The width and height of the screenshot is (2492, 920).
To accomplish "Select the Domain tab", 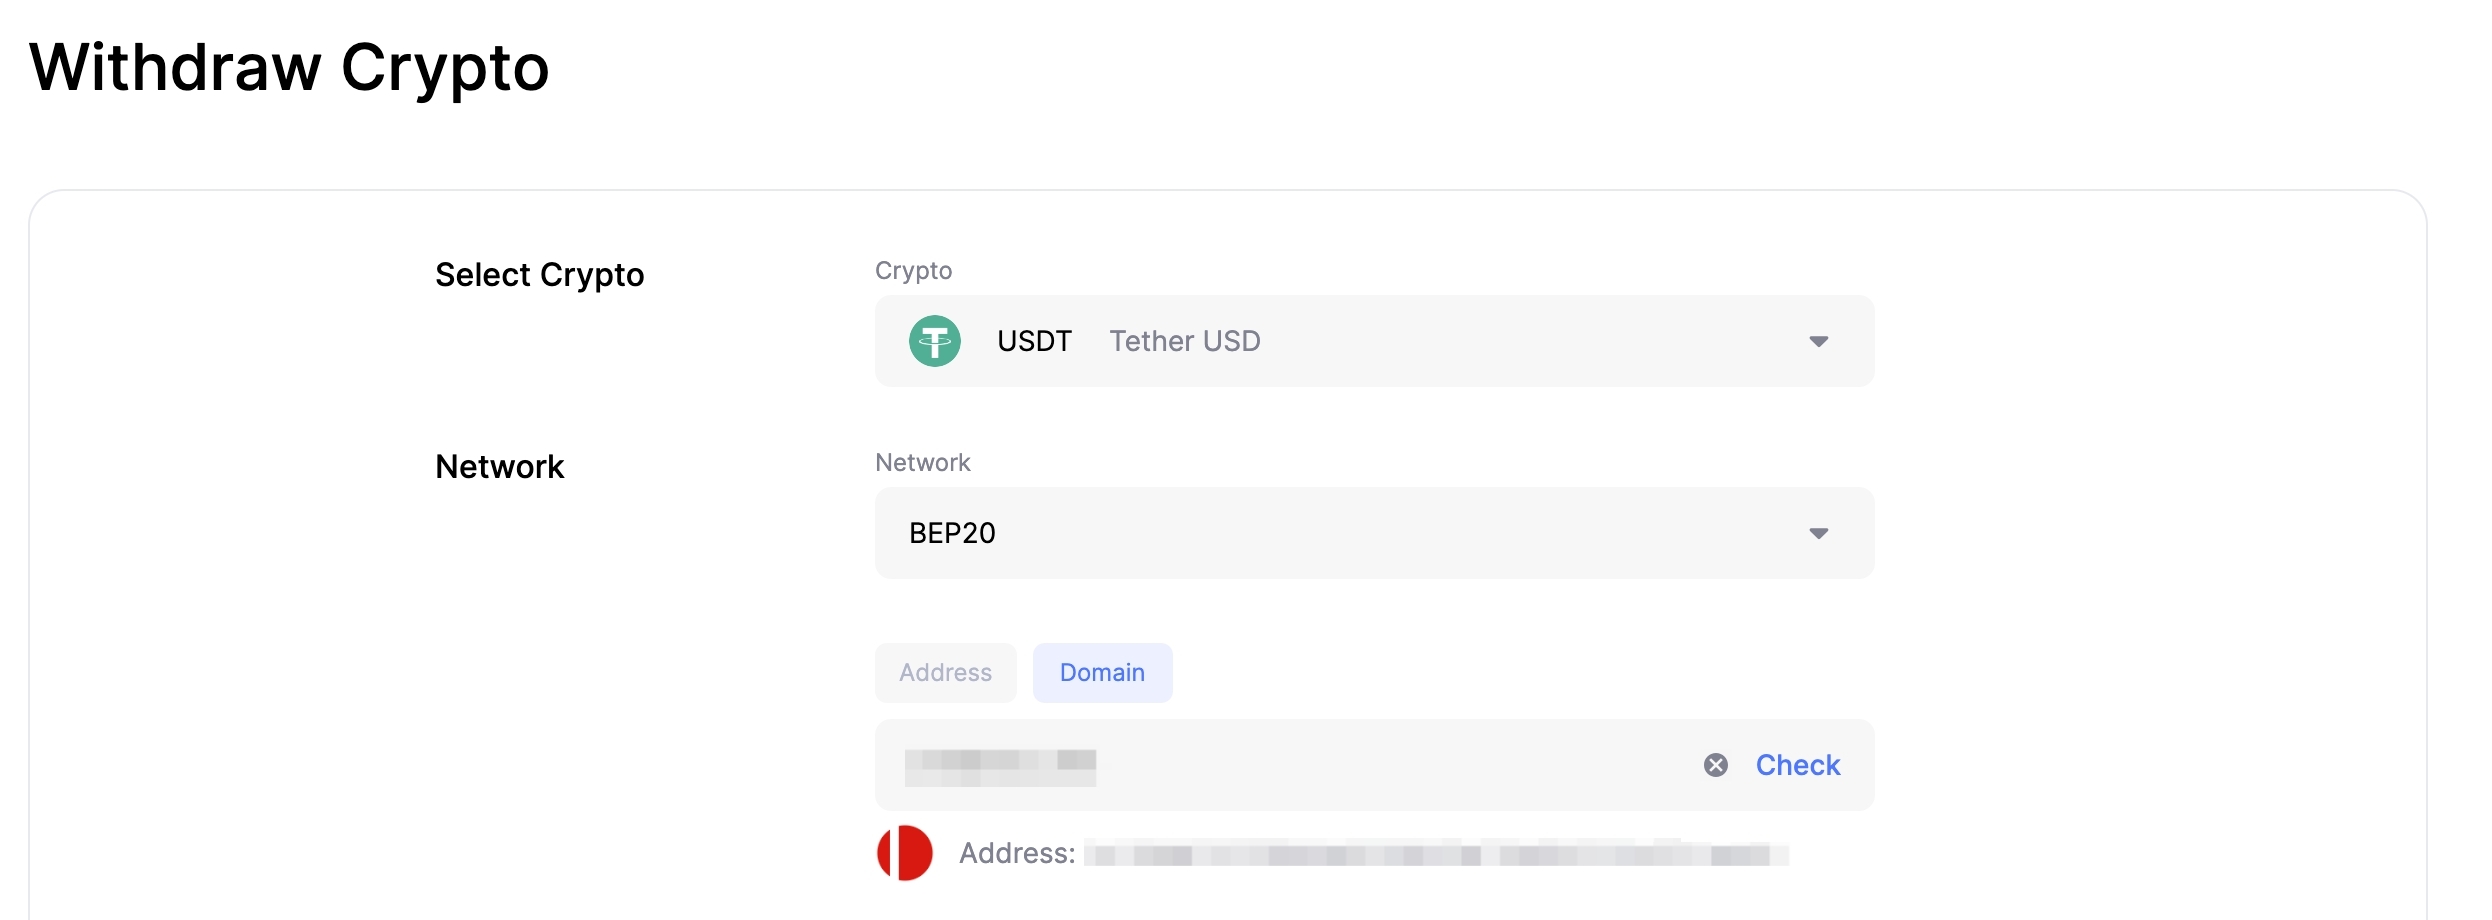I will (x=1102, y=673).
